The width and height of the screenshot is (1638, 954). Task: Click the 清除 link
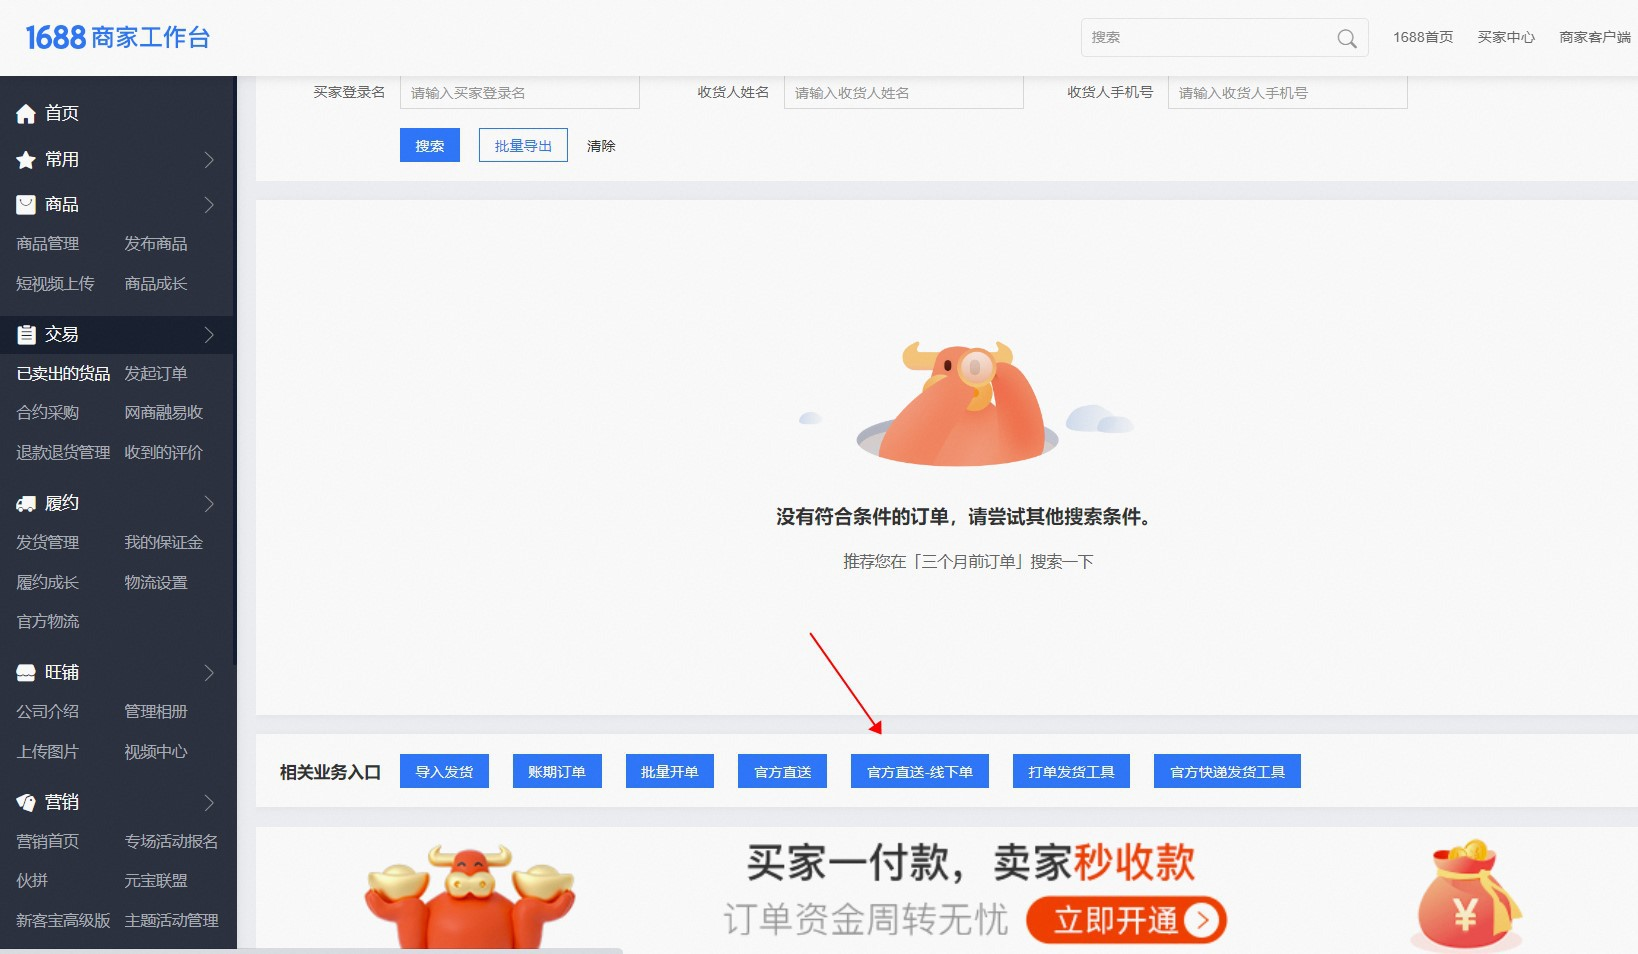(x=601, y=146)
